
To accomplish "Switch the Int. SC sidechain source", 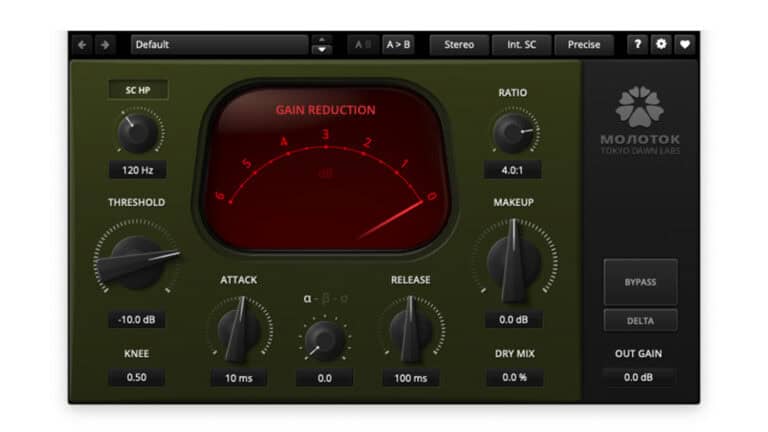I will [x=521, y=45].
